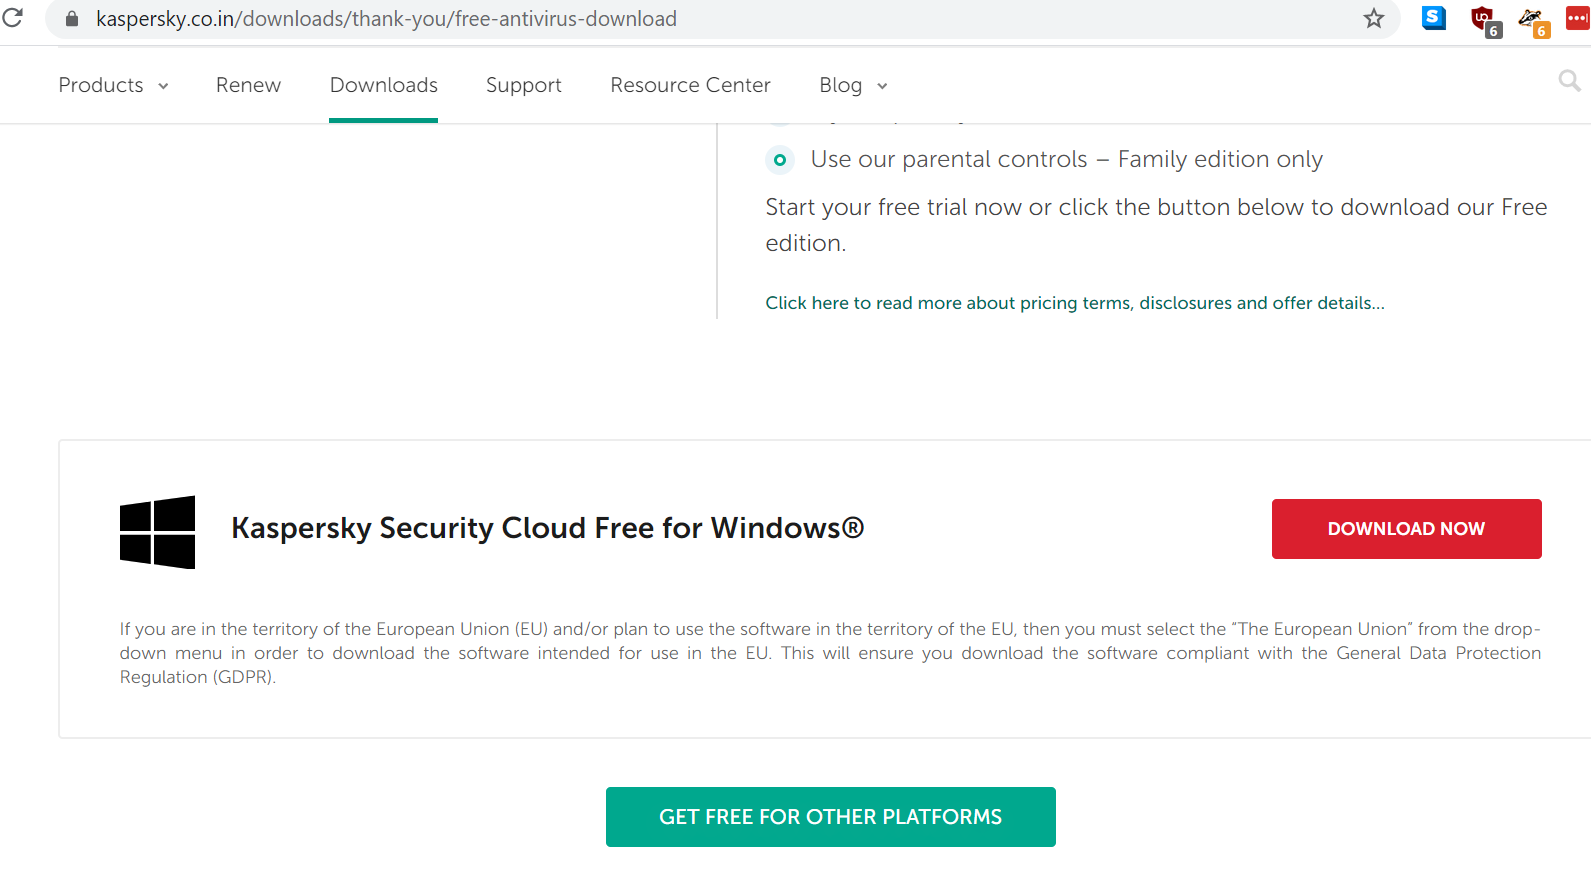Click the Windows logo next to Kaspersky Security Cloud
The width and height of the screenshot is (1591, 888).
pyautogui.click(x=156, y=532)
